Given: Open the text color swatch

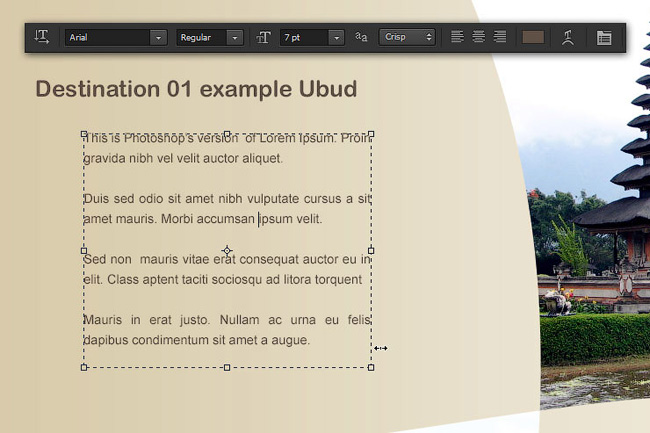Looking at the screenshot, I should click(x=533, y=37).
